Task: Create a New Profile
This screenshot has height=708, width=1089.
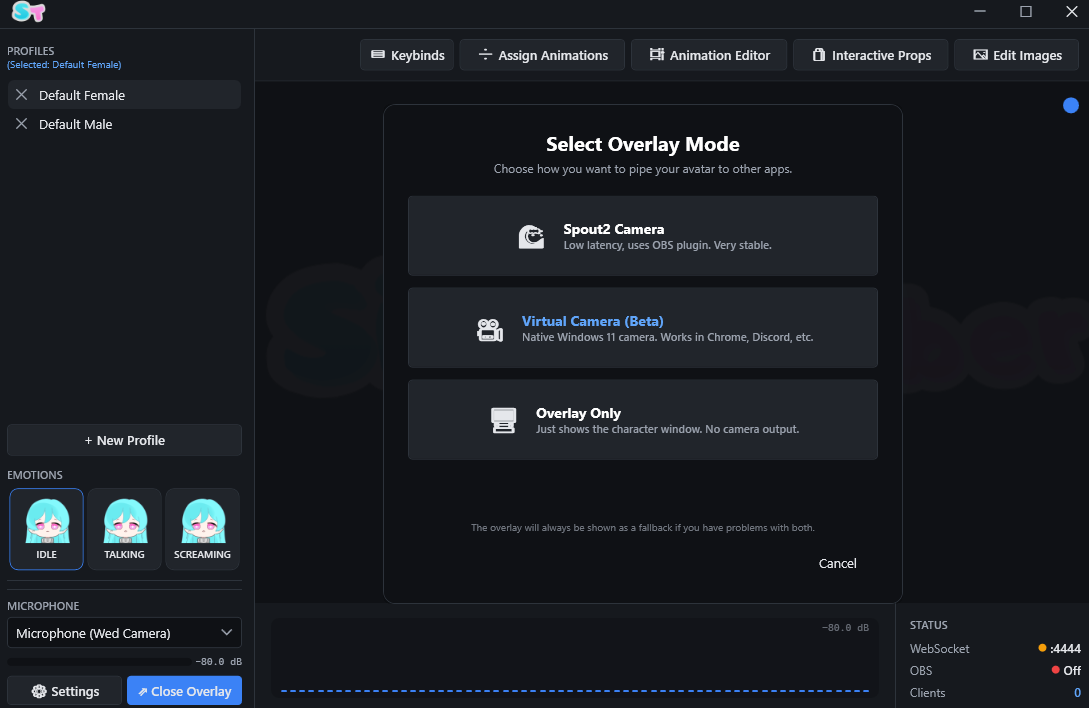Action: 124,440
